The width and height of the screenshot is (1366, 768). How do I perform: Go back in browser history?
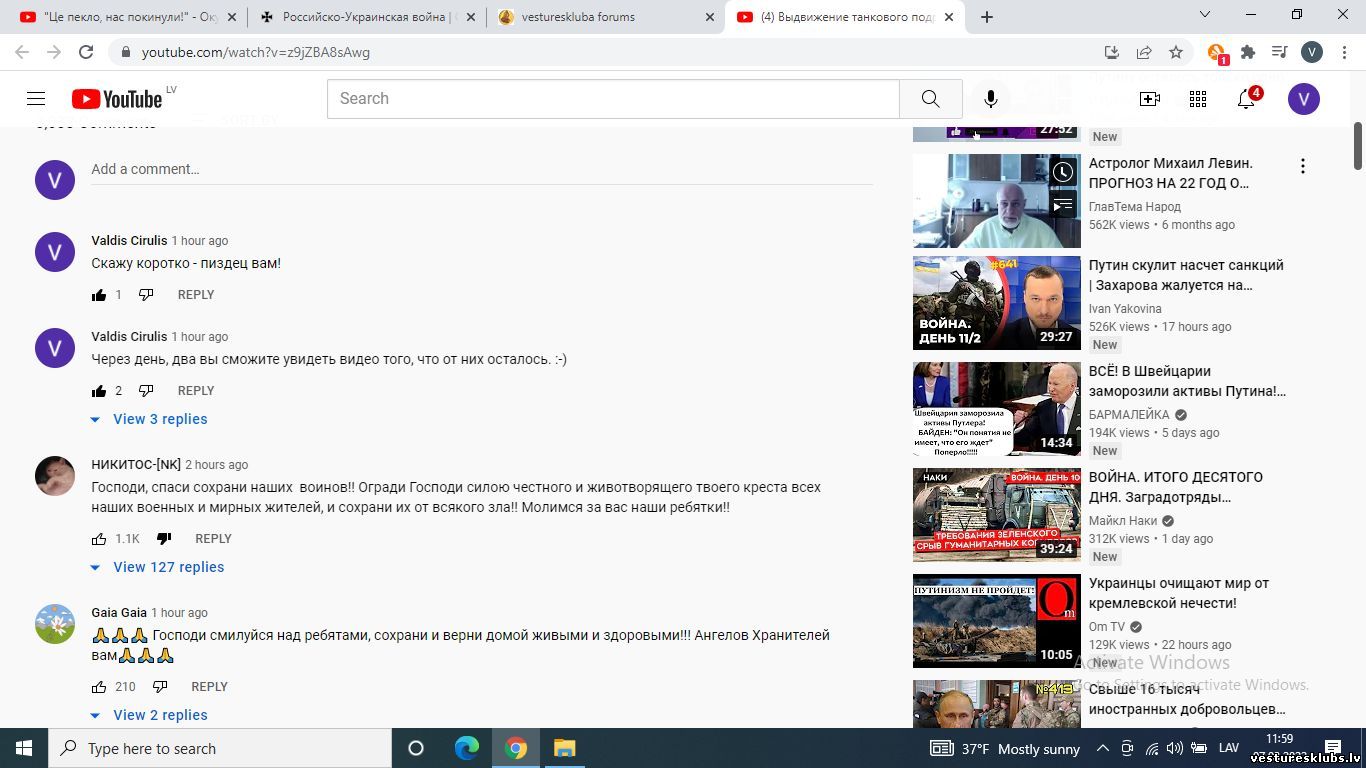pyautogui.click(x=22, y=52)
